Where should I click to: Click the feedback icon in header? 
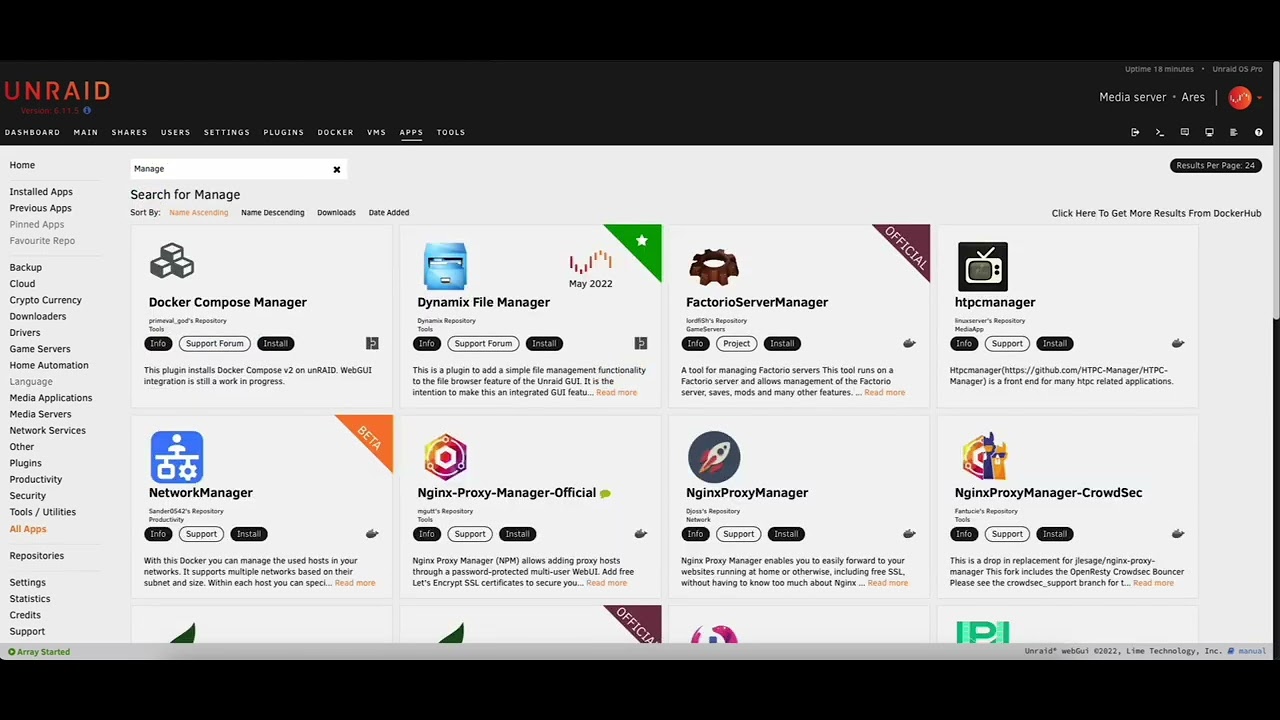tap(1184, 132)
